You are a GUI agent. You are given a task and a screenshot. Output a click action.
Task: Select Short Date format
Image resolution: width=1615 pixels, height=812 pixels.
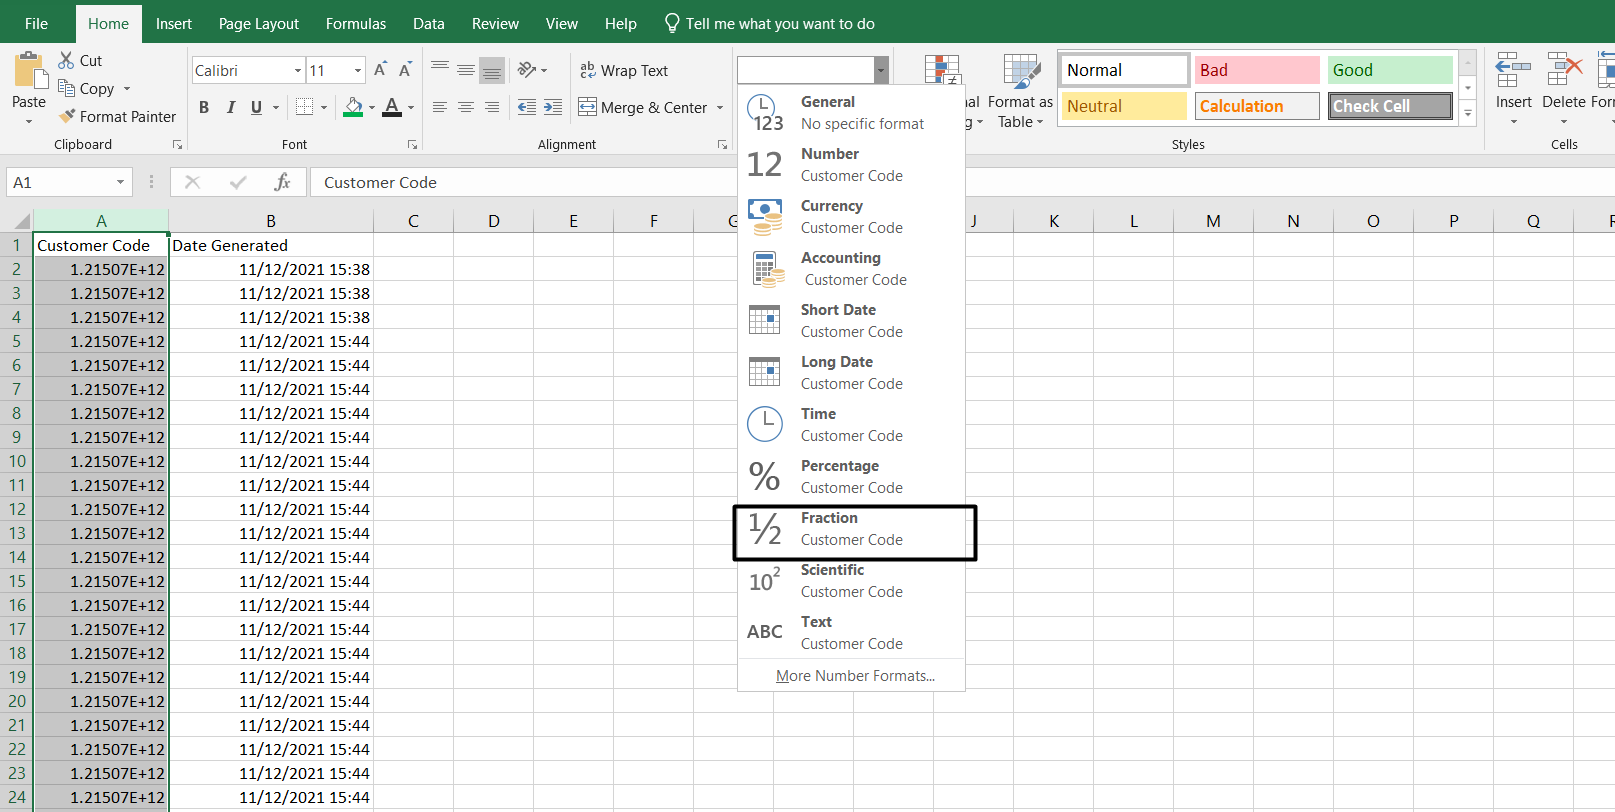(851, 320)
